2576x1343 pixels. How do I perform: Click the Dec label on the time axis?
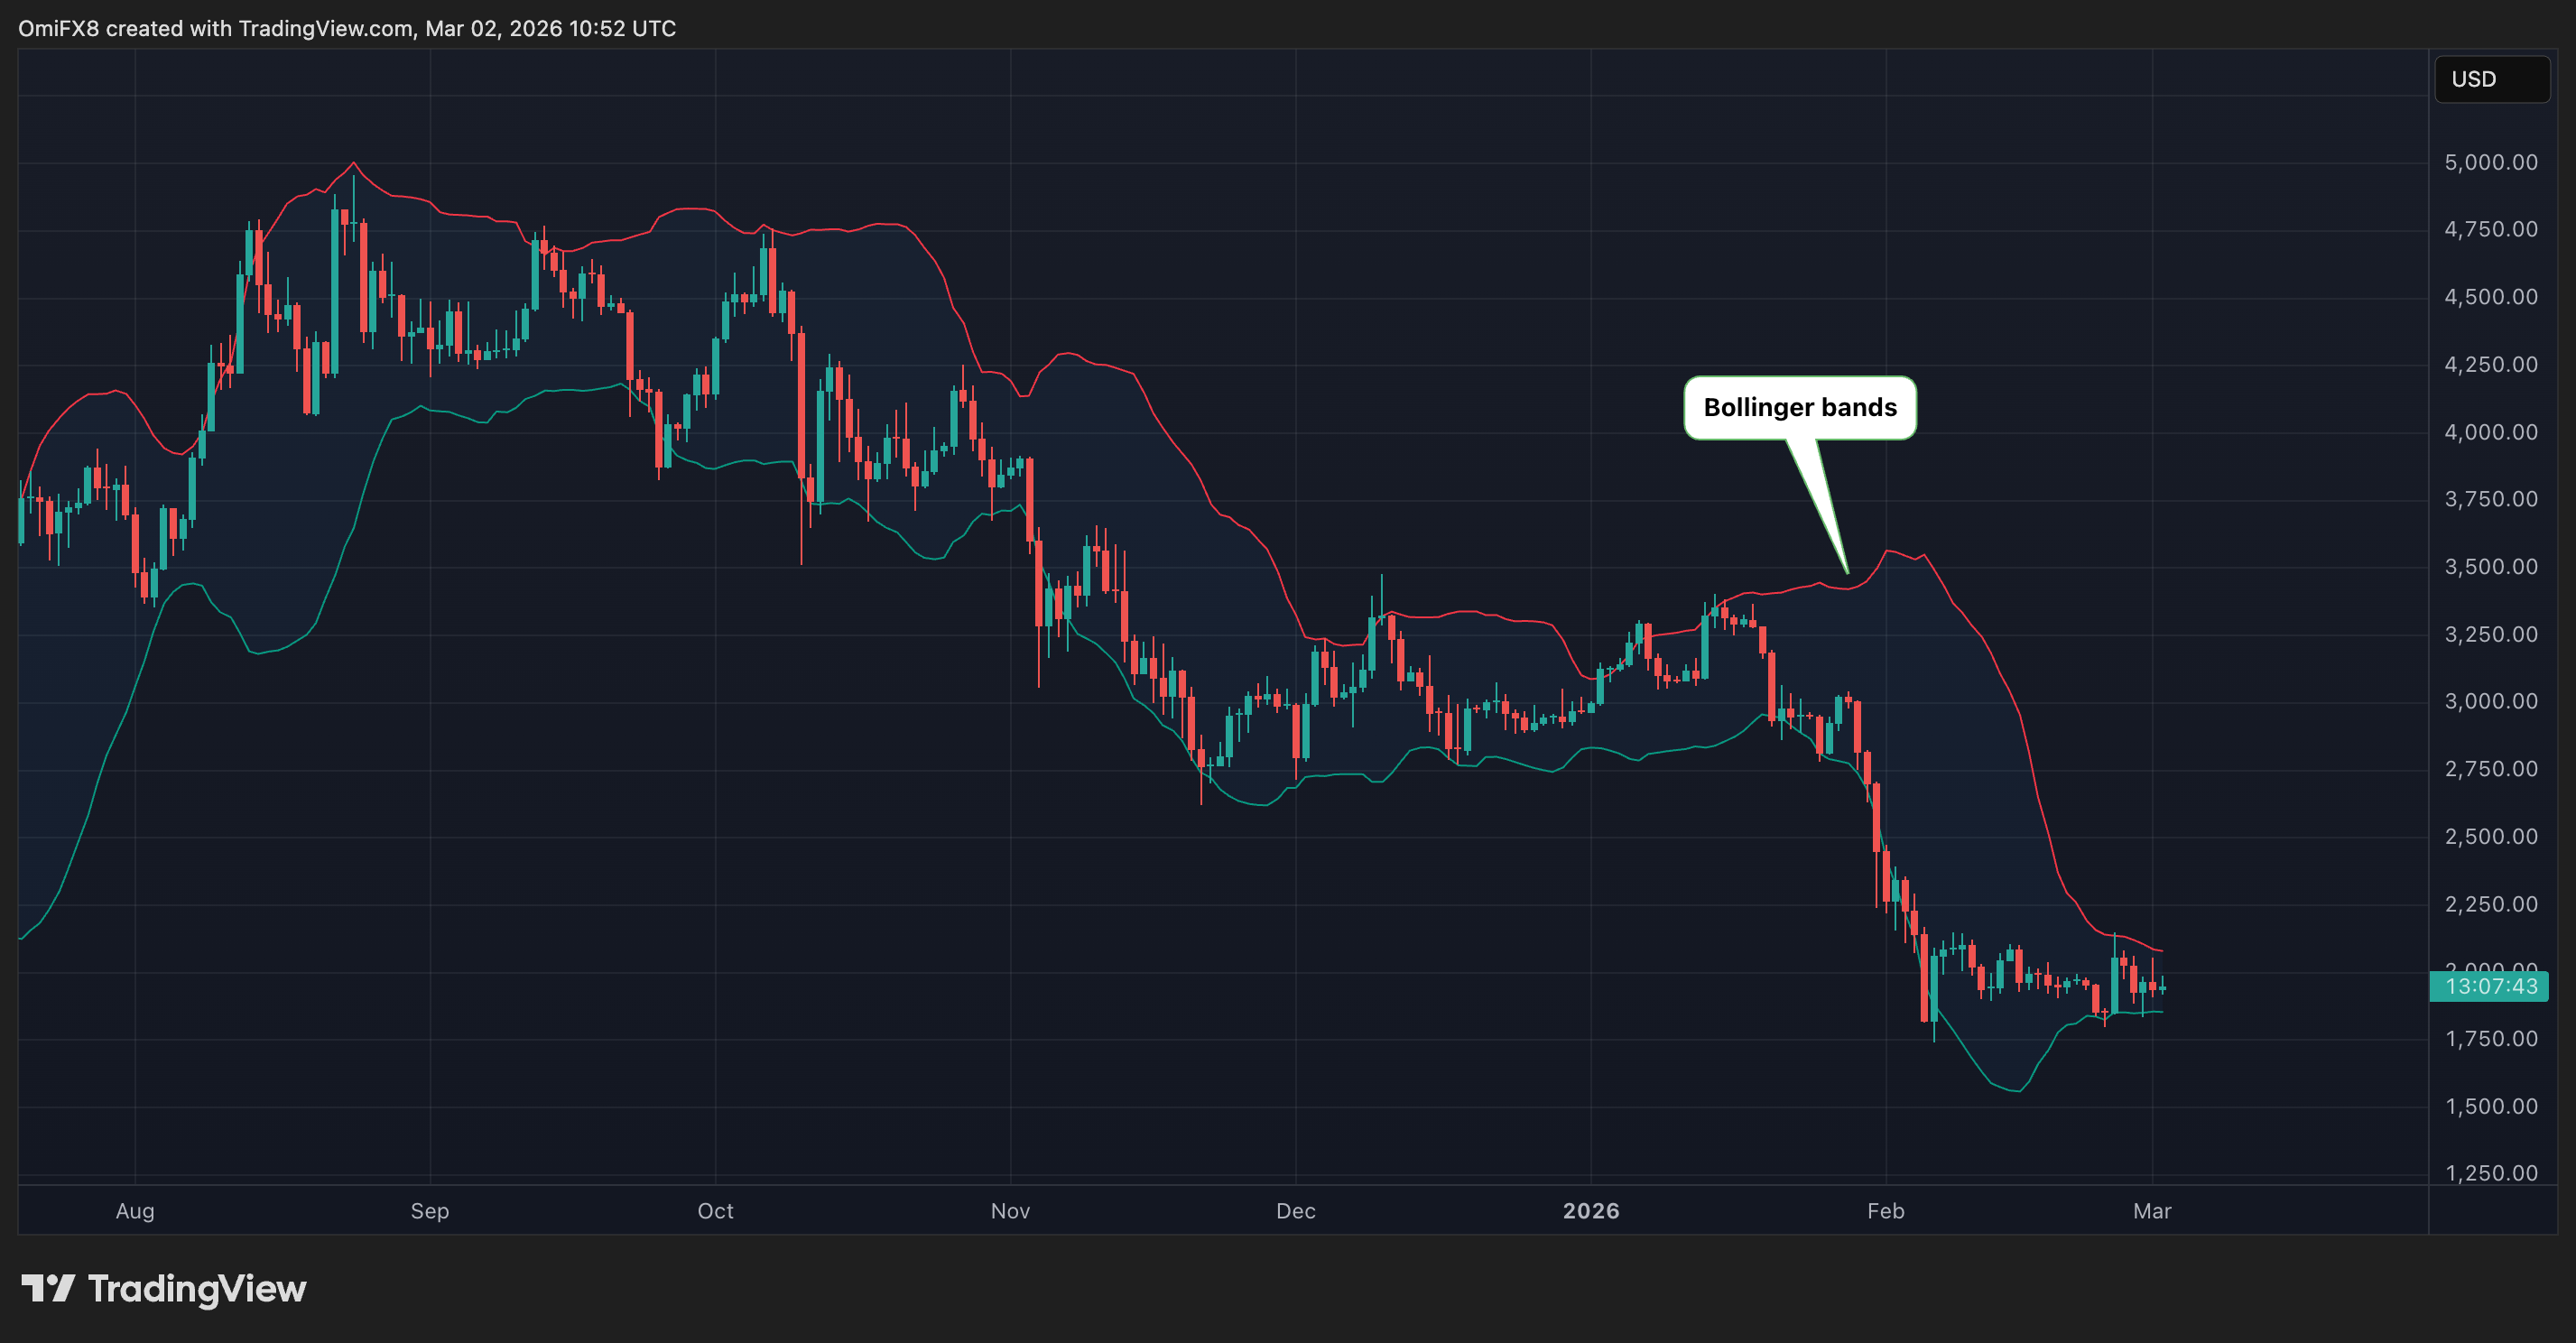click(1296, 1211)
